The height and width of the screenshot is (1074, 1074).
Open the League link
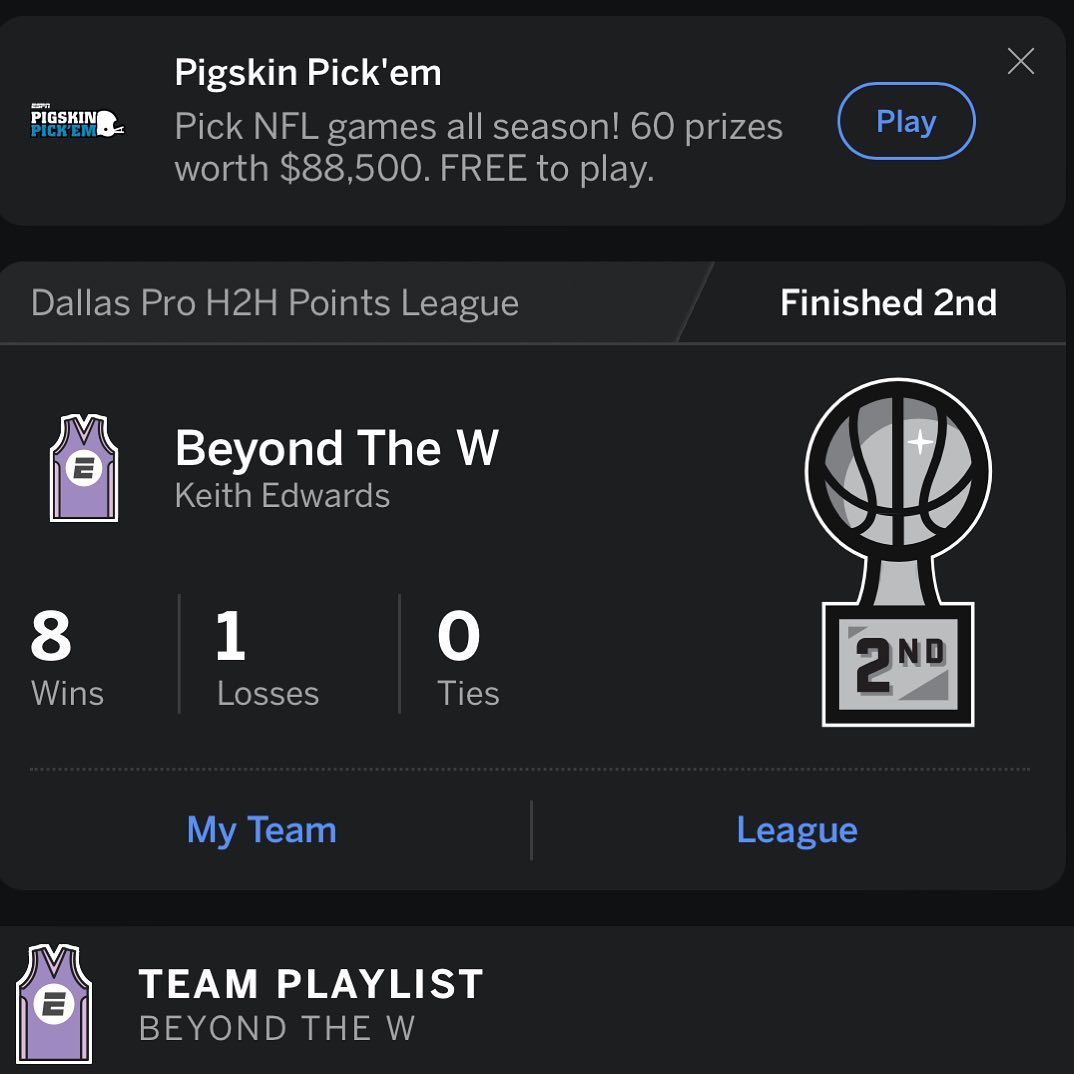797,830
